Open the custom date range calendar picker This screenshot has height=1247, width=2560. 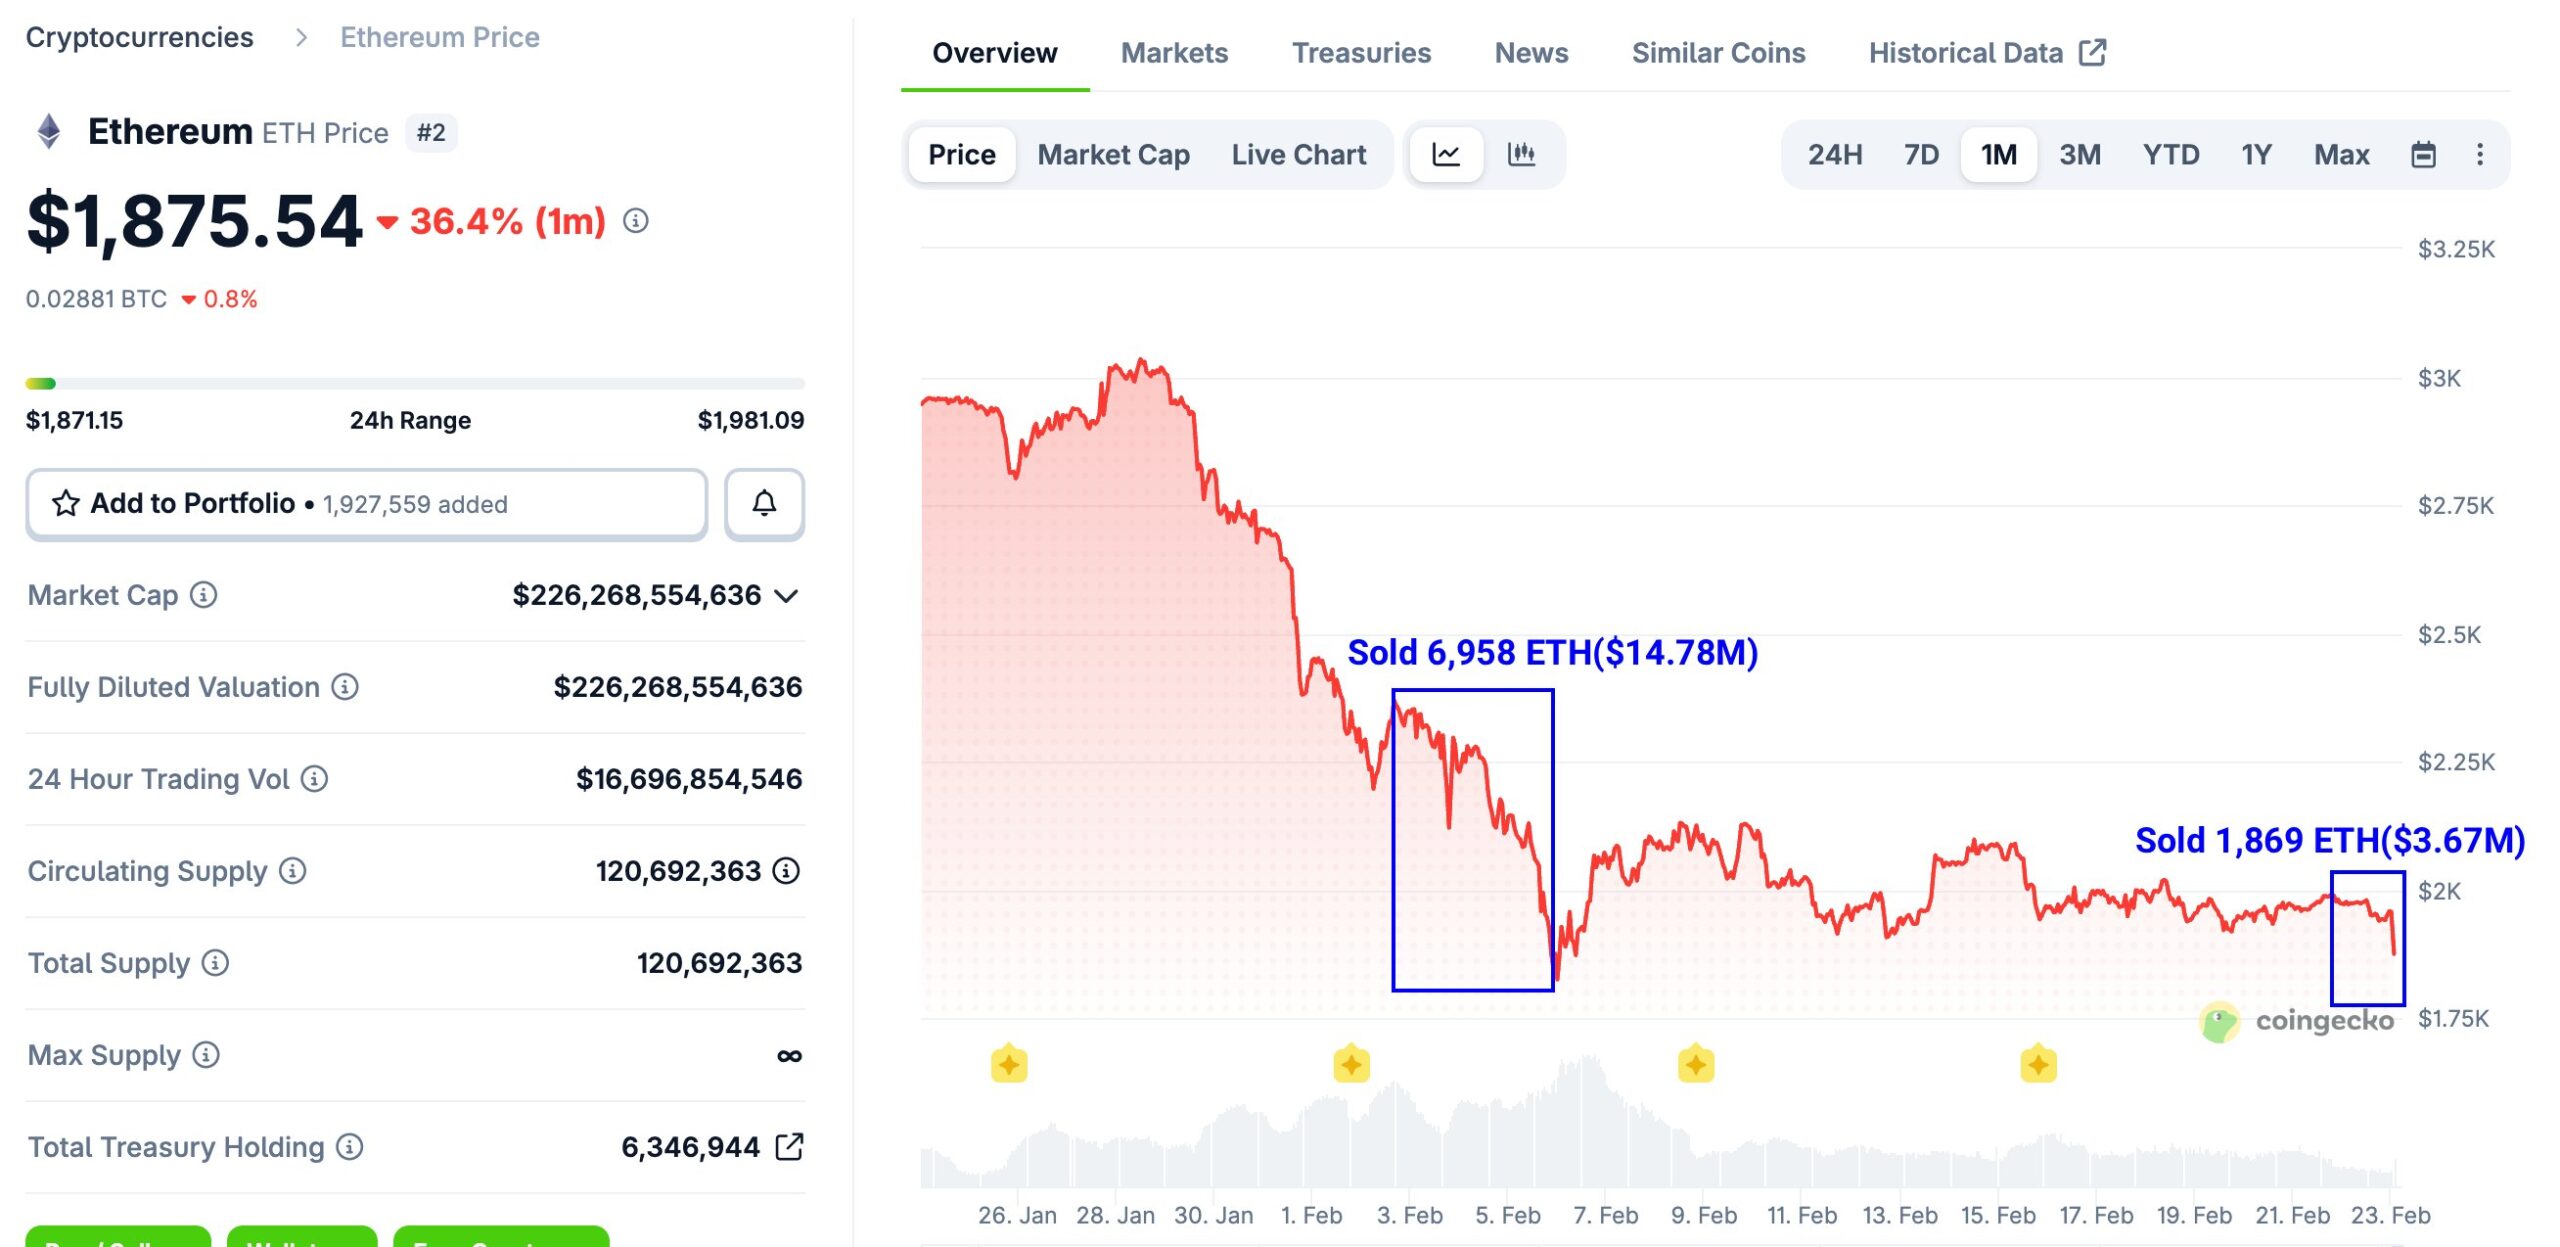2422,154
